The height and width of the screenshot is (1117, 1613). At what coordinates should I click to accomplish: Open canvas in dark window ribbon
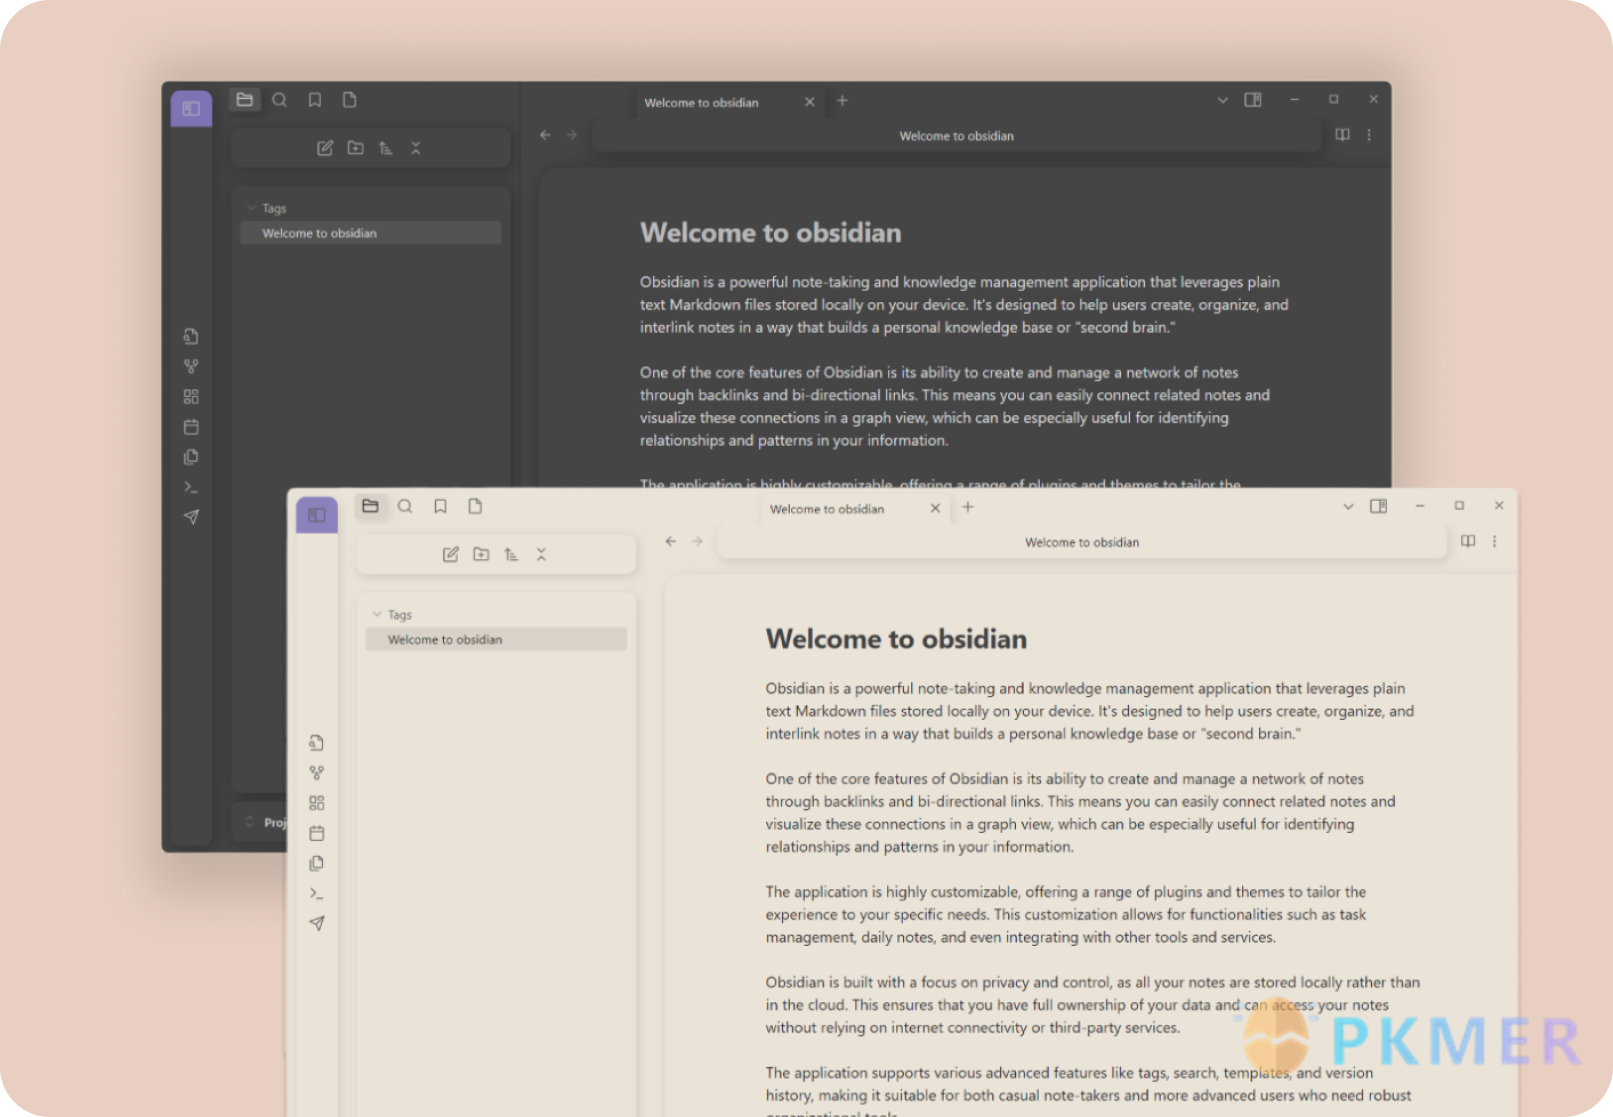click(x=191, y=396)
